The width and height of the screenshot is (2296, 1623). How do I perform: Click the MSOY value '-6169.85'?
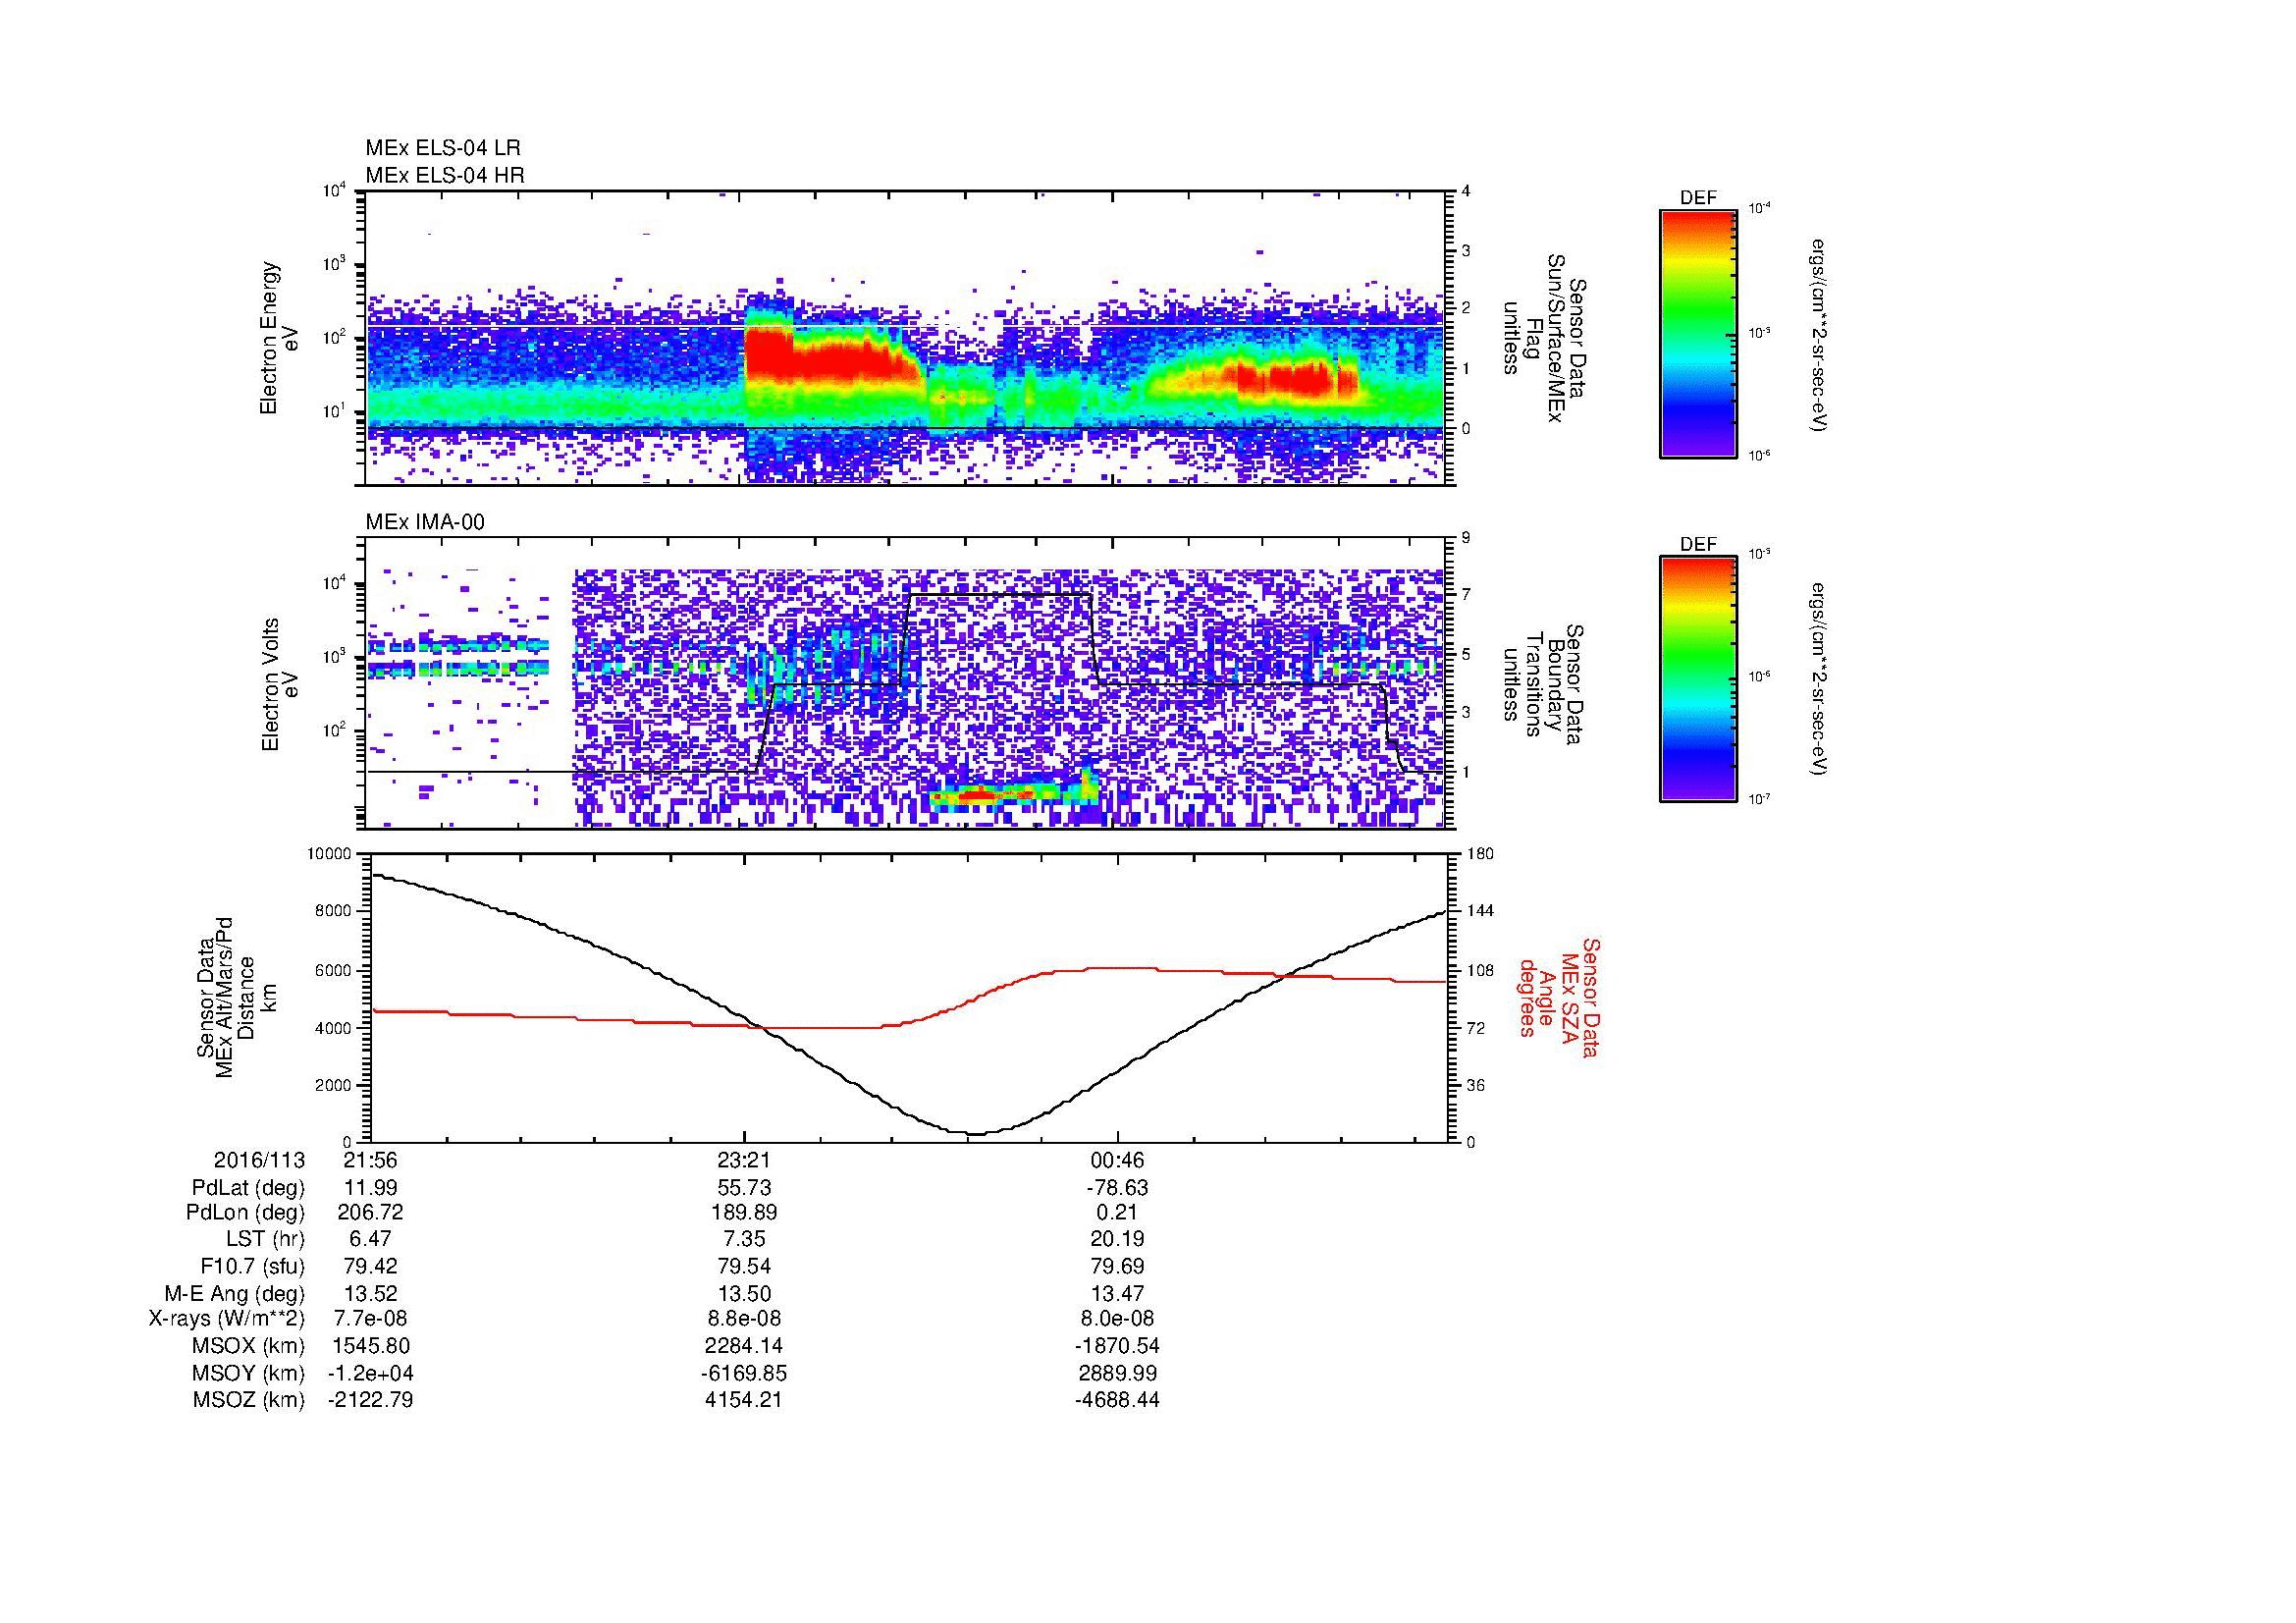coord(744,1373)
